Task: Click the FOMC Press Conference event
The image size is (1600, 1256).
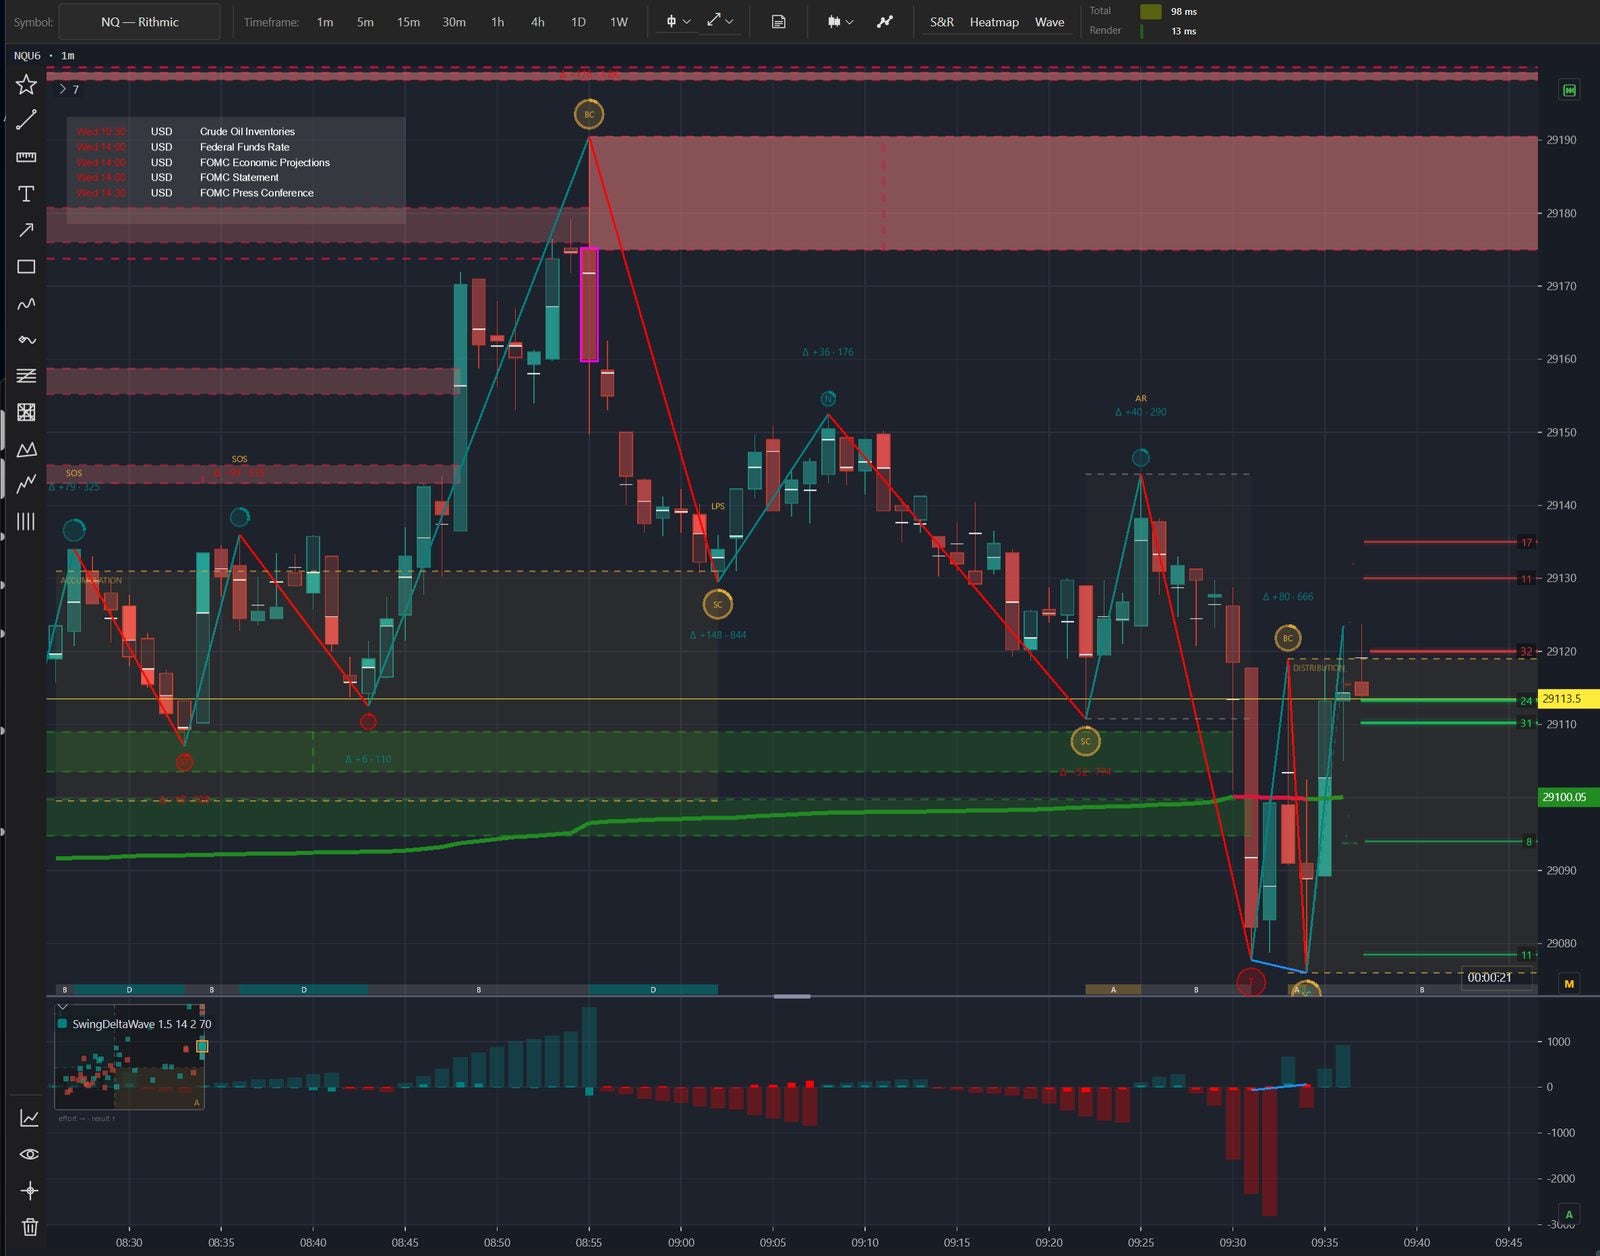Action: 235,193
